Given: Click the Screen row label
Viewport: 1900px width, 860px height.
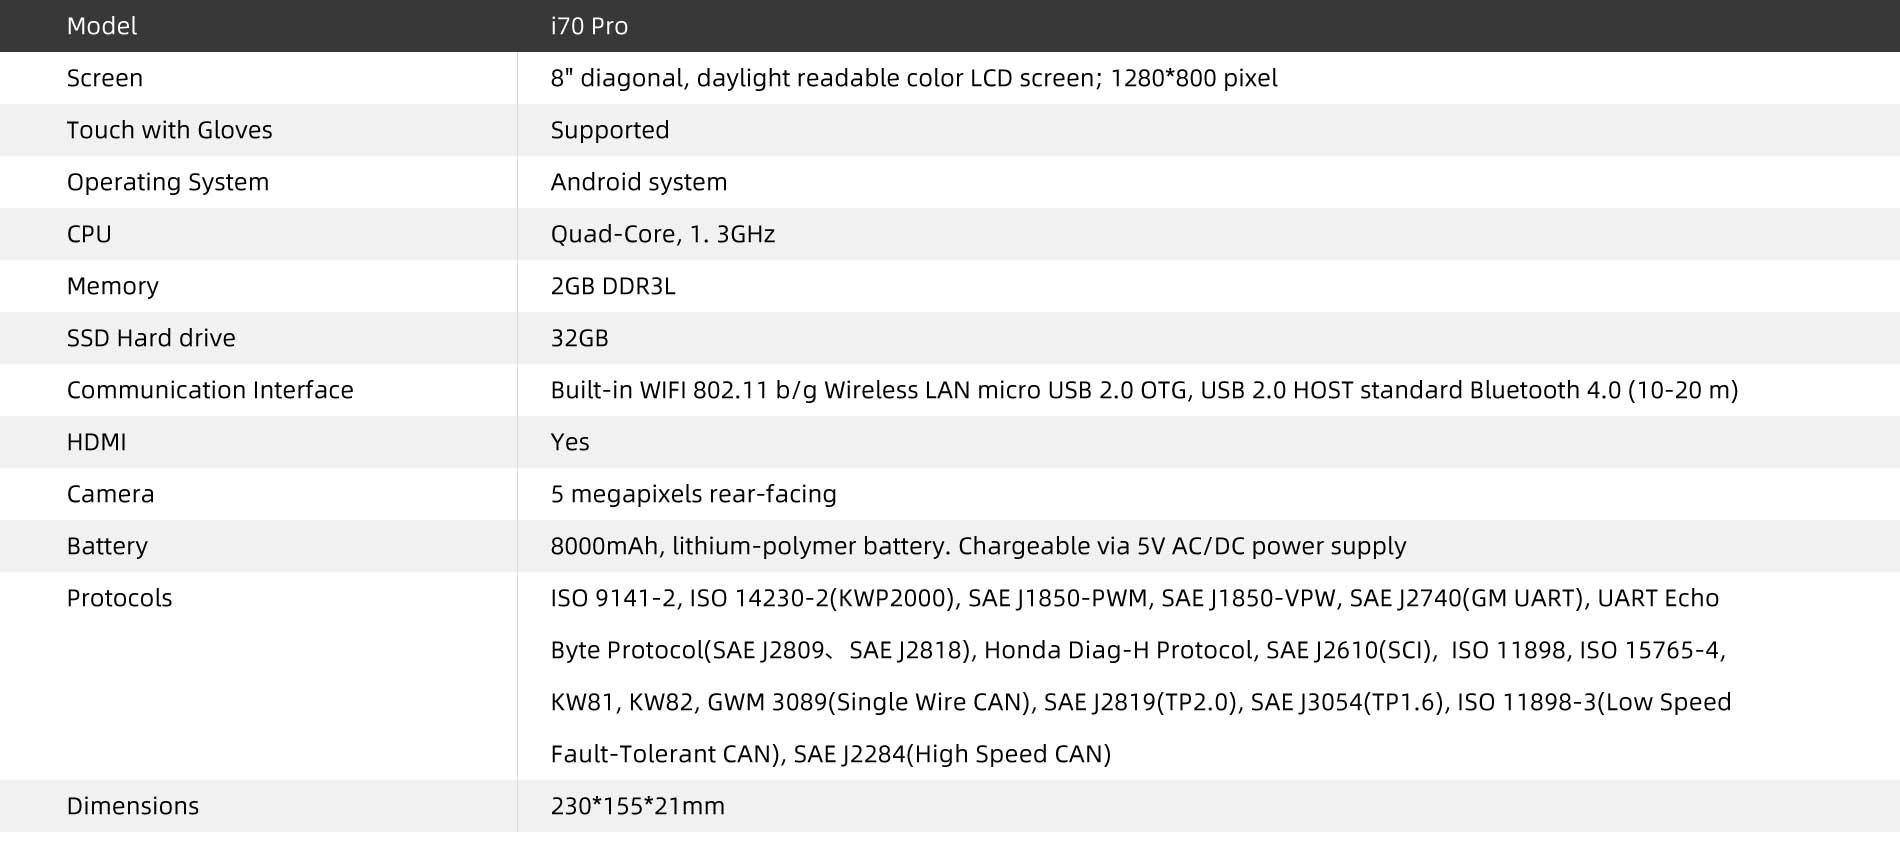Looking at the screenshot, I should click(x=105, y=78).
